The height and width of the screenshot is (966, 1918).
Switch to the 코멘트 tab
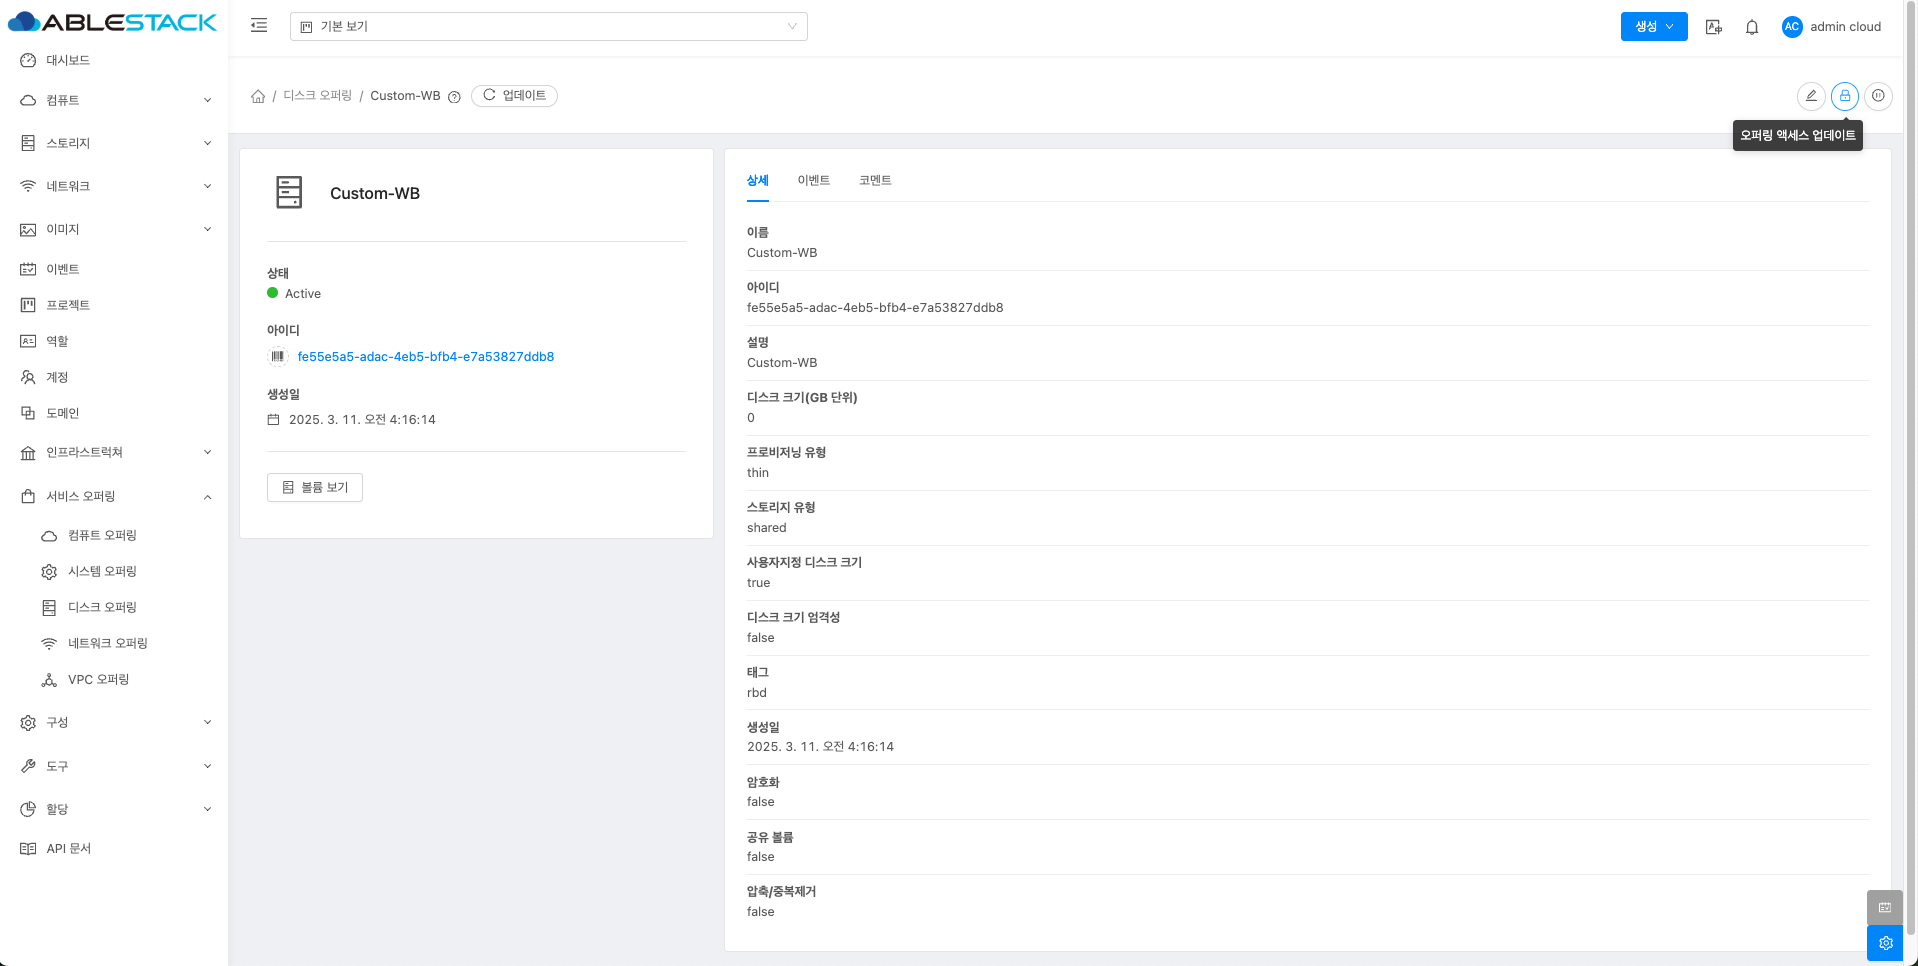(x=874, y=180)
